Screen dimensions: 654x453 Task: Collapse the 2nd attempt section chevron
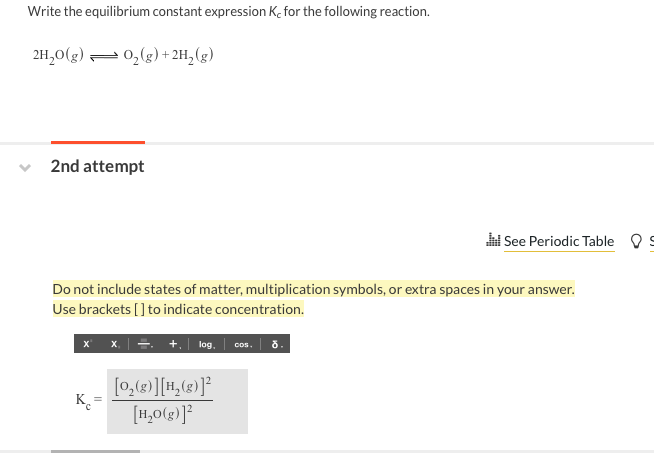25,168
